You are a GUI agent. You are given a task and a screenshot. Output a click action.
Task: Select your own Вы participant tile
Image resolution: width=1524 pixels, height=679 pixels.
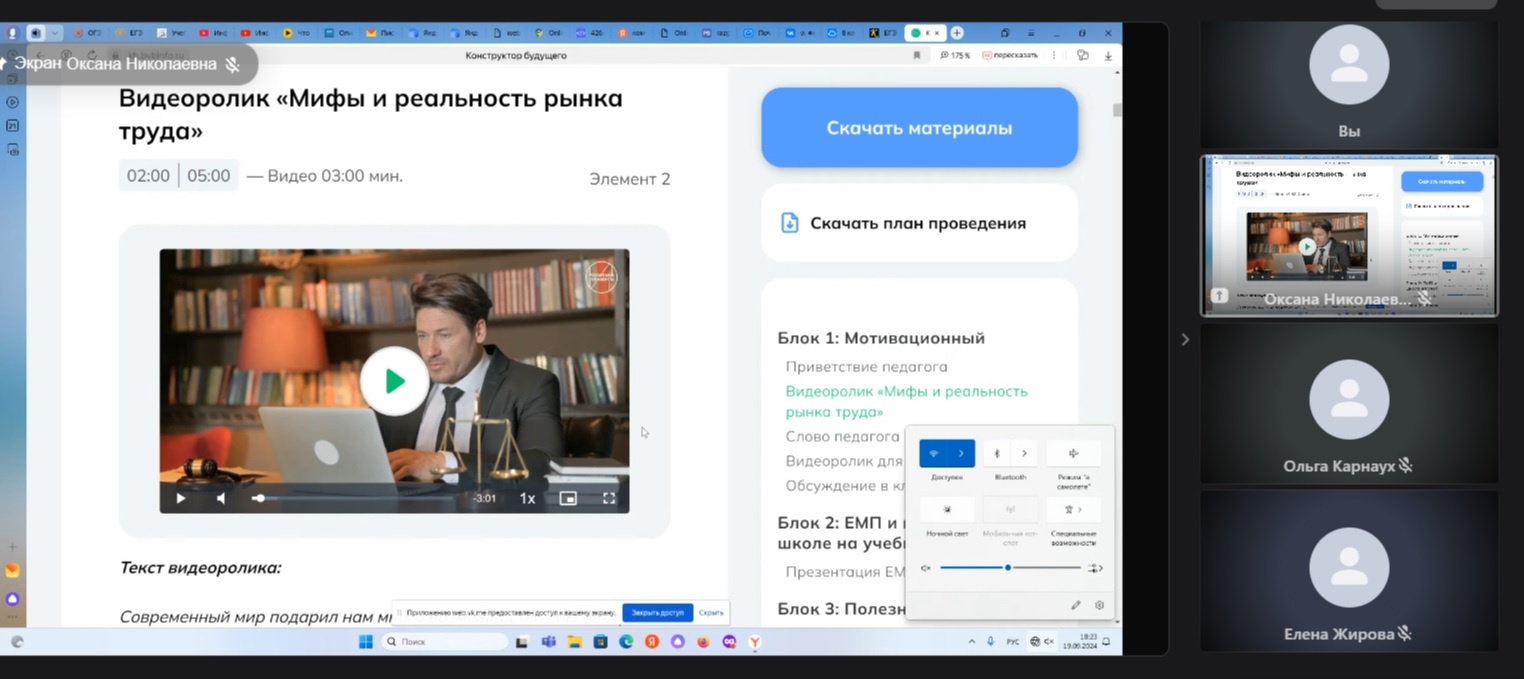(1349, 84)
